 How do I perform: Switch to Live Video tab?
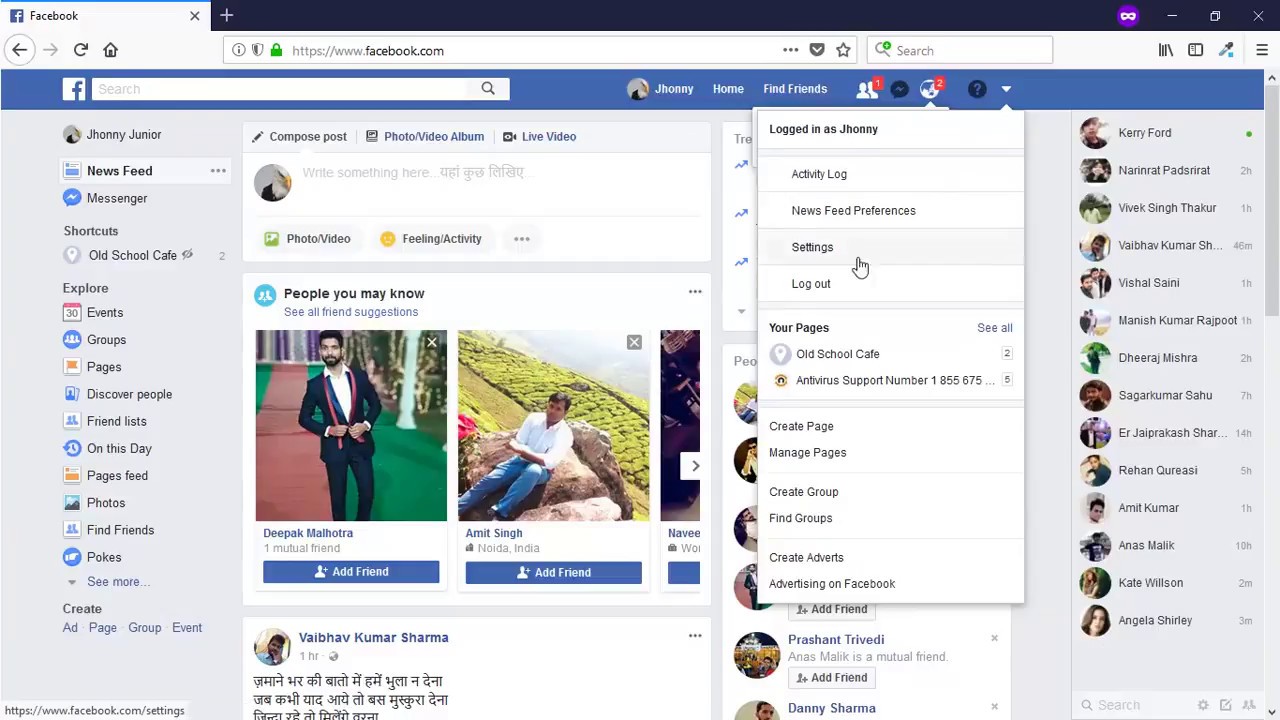[539, 137]
